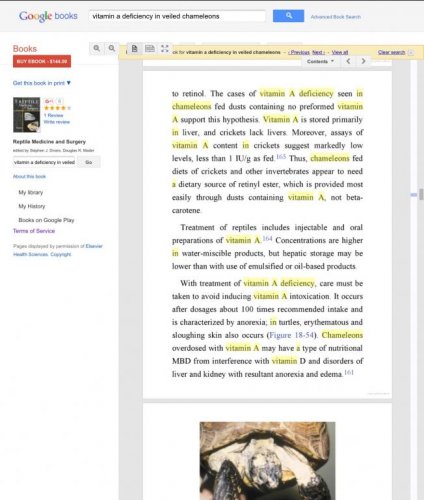Click the Buy eBook button

click(42, 61)
